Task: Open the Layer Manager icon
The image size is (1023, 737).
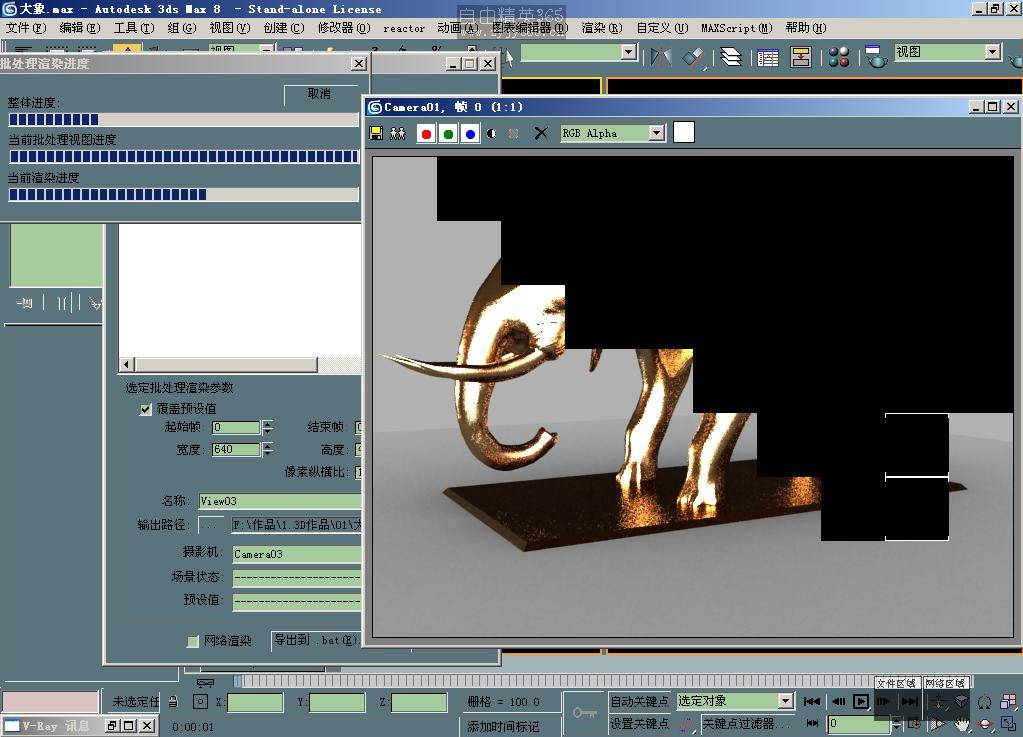Action: click(731, 57)
